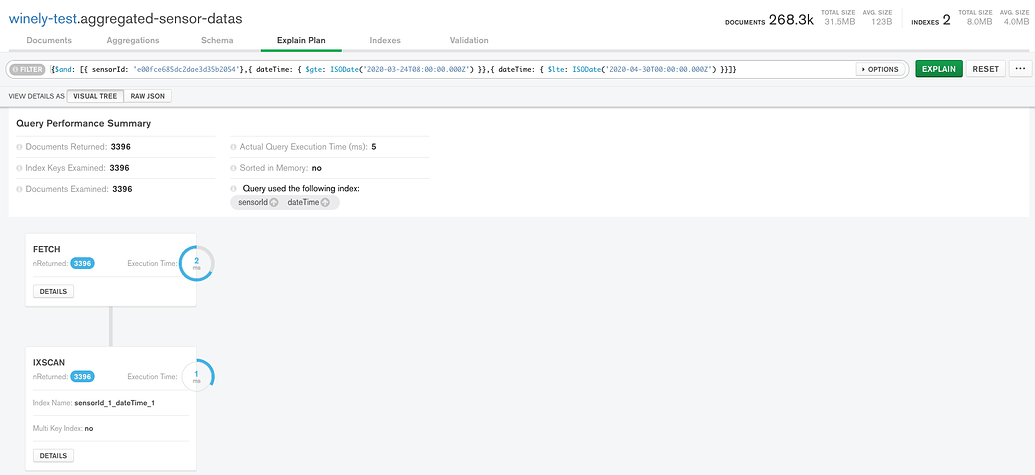The image size is (1035, 475).
Task: Click info icon beside Query used the following index
Action: click(234, 189)
